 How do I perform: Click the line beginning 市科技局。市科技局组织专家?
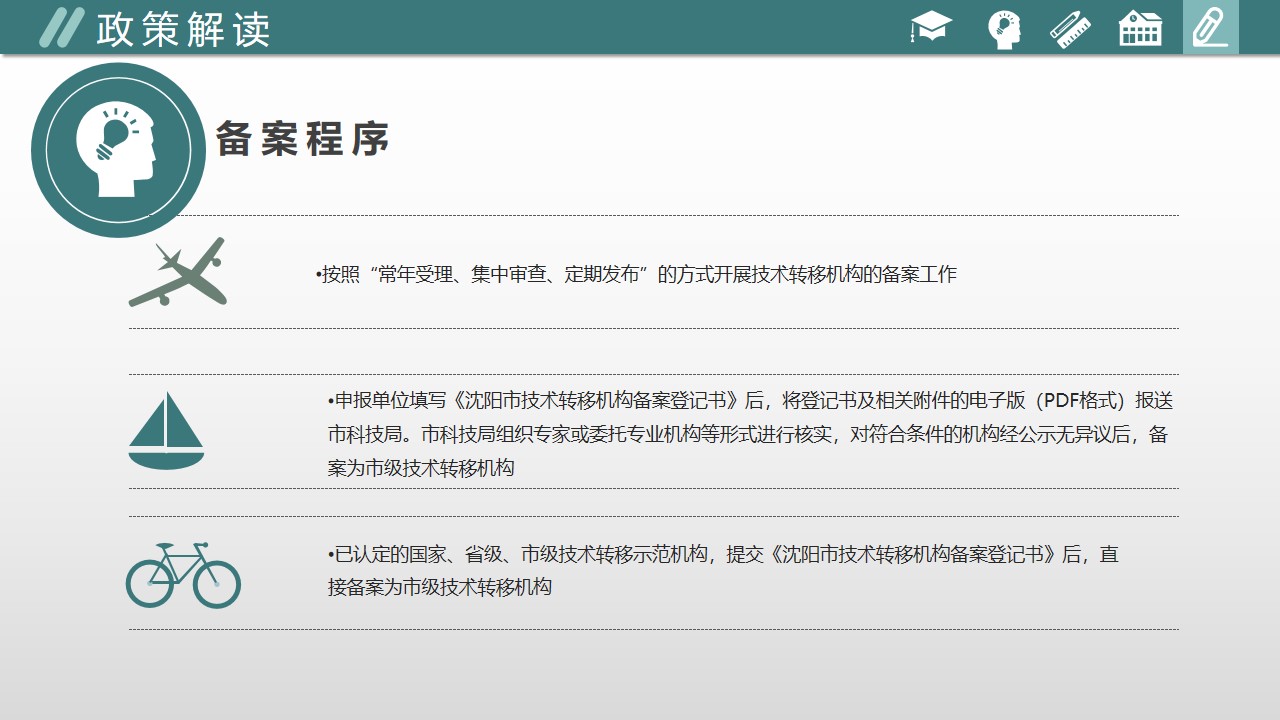click(x=748, y=435)
